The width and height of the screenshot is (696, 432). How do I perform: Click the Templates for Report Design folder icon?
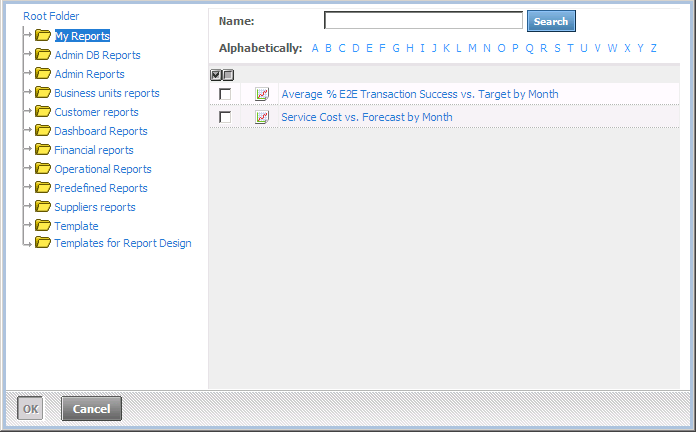click(x=43, y=243)
